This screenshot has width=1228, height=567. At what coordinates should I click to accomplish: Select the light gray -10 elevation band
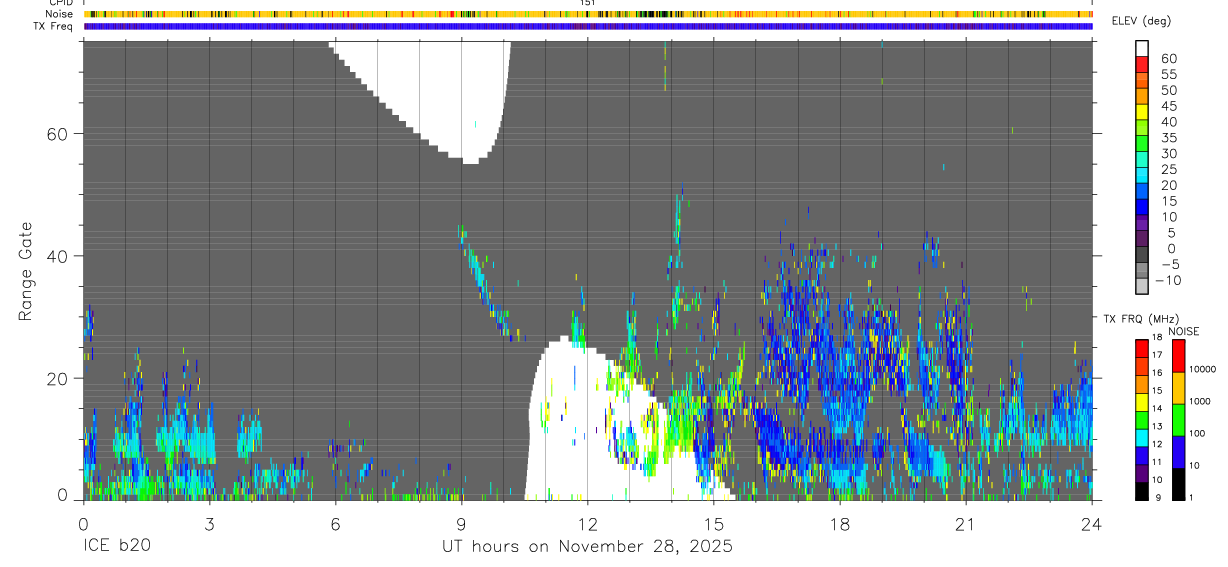(1142, 288)
